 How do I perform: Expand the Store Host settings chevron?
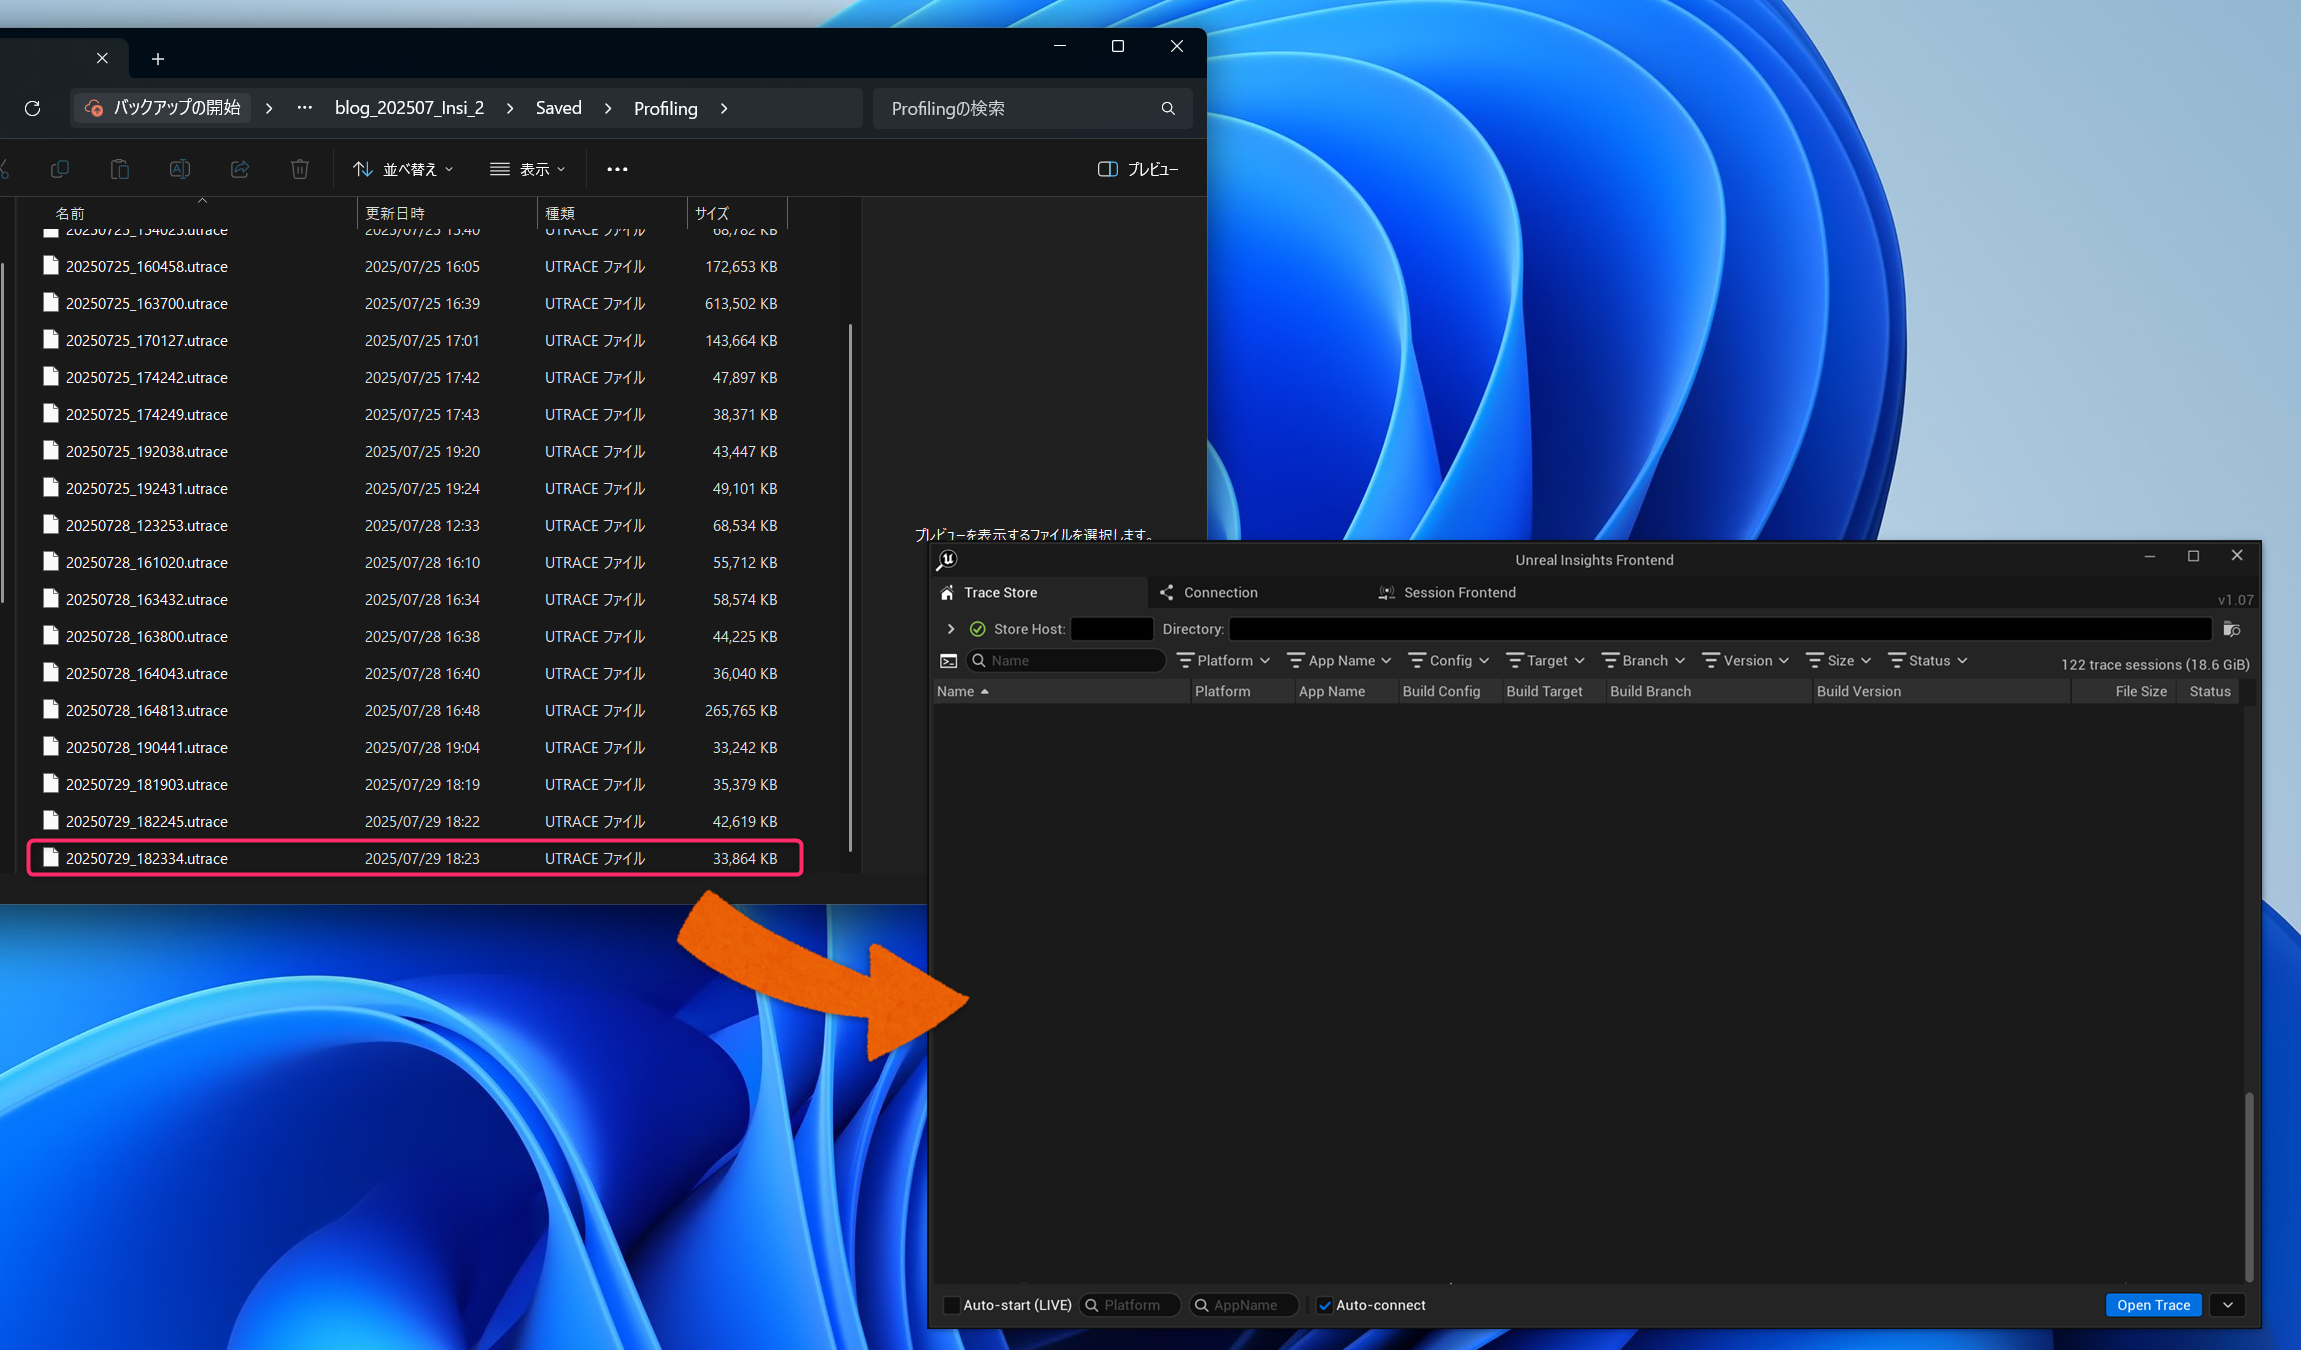[x=951, y=629]
